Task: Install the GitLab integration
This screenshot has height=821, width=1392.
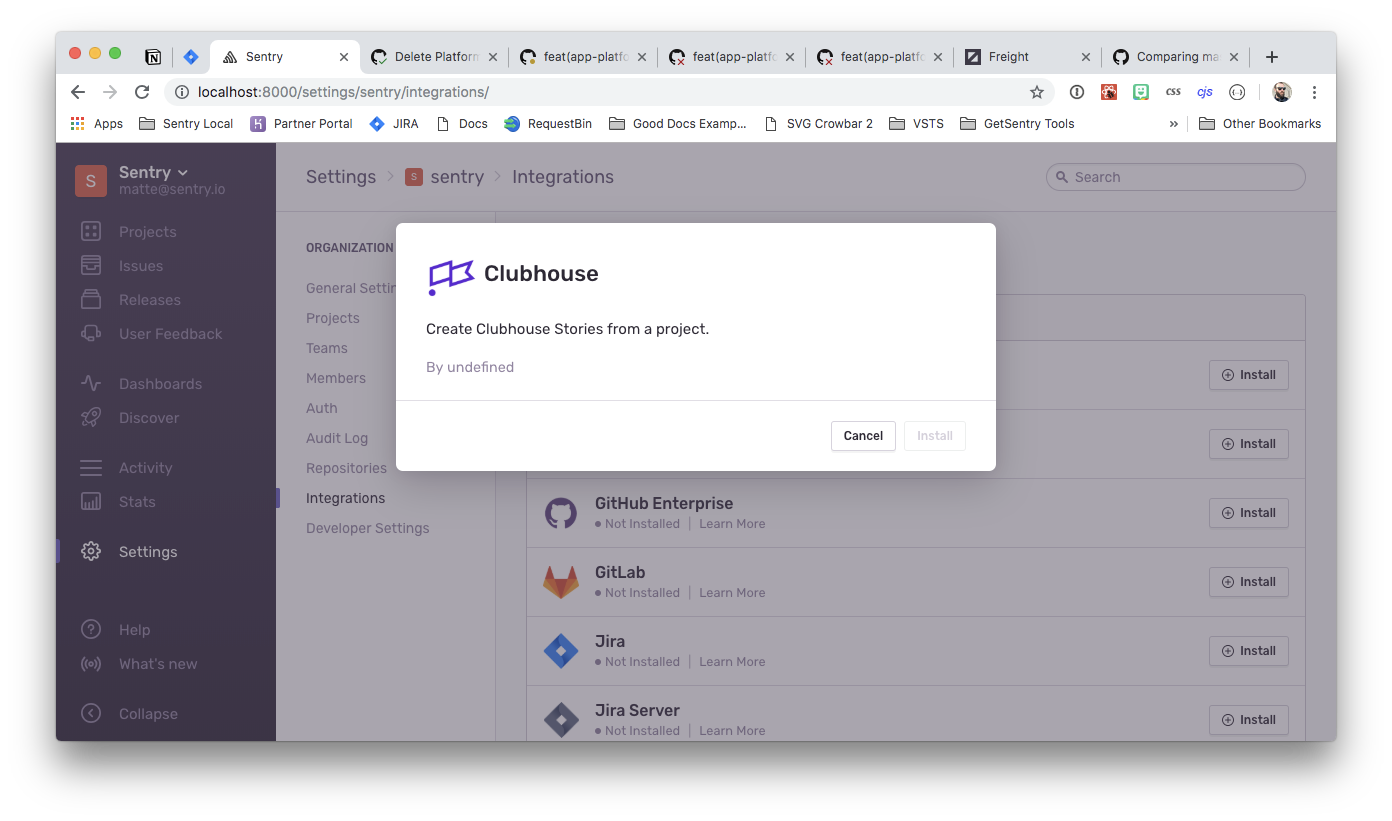Action: (x=1248, y=582)
